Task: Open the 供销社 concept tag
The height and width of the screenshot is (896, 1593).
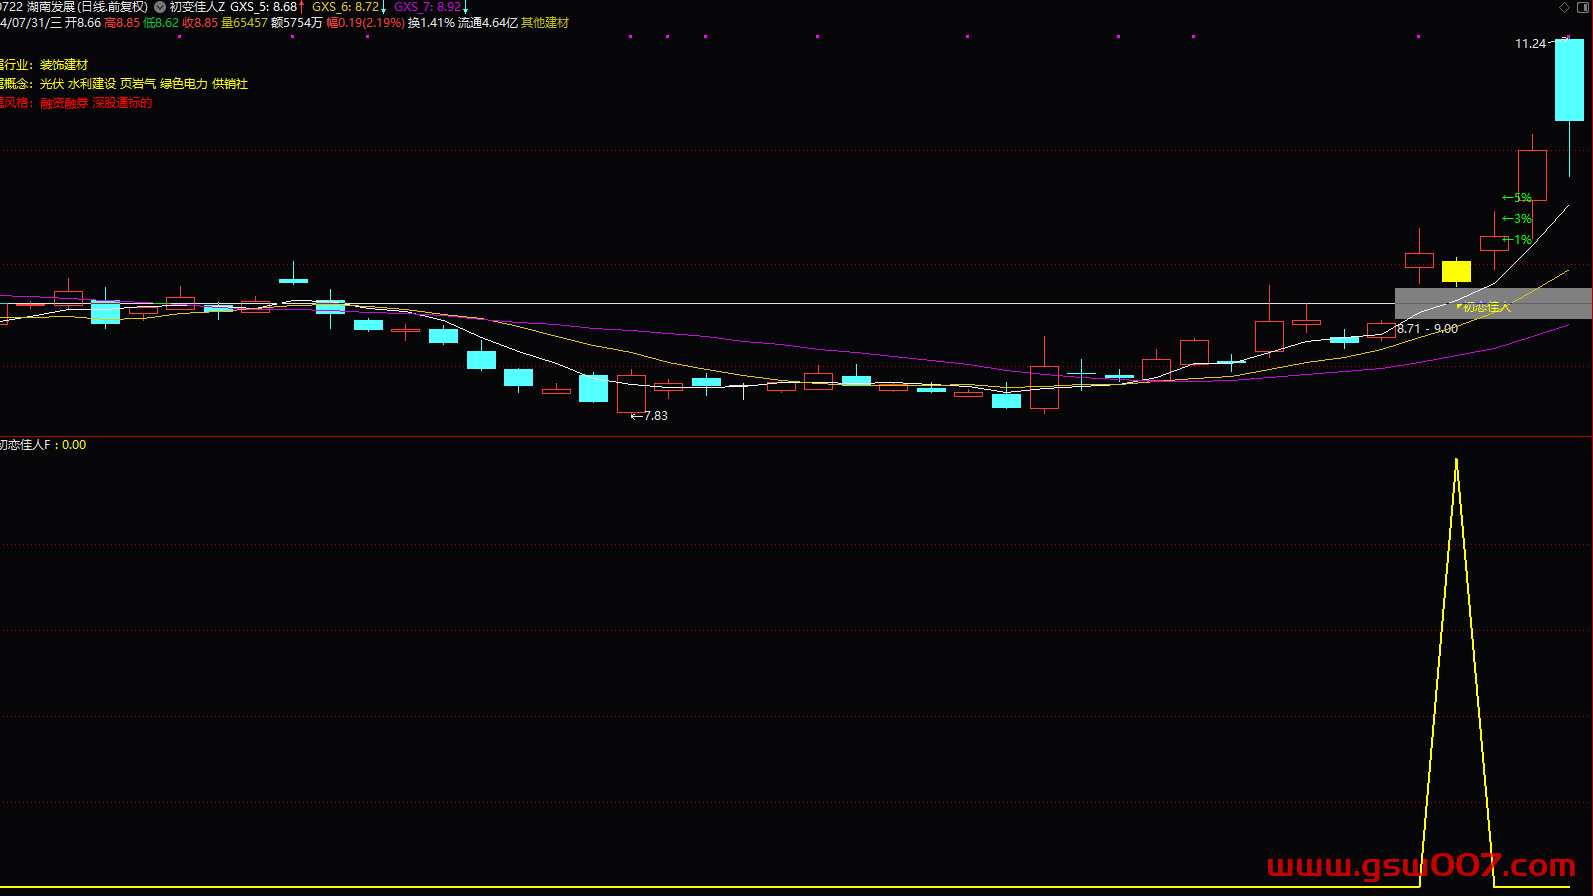Action: (x=230, y=84)
